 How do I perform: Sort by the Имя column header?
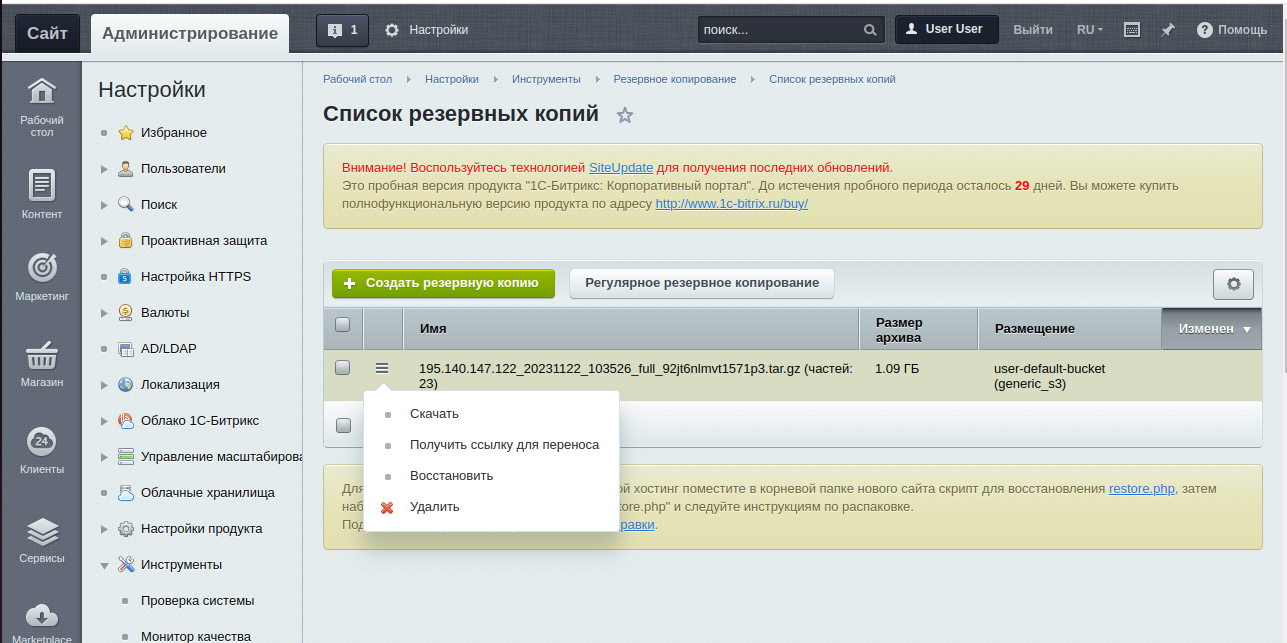pos(631,328)
